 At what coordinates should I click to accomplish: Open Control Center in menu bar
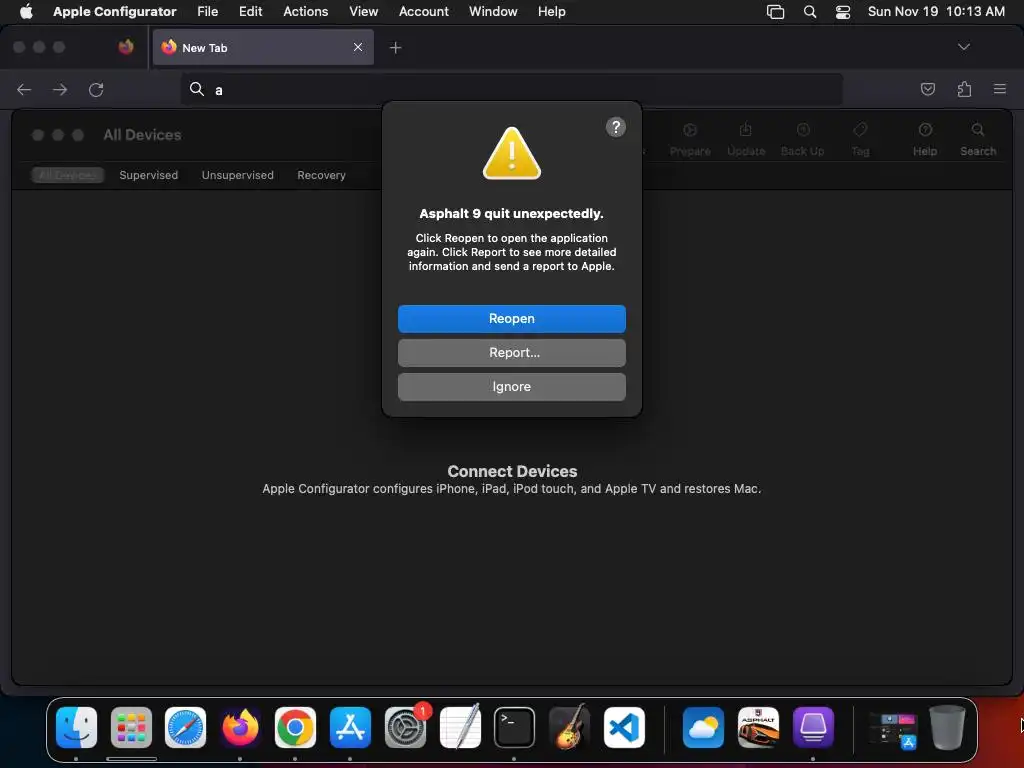coord(842,12)
